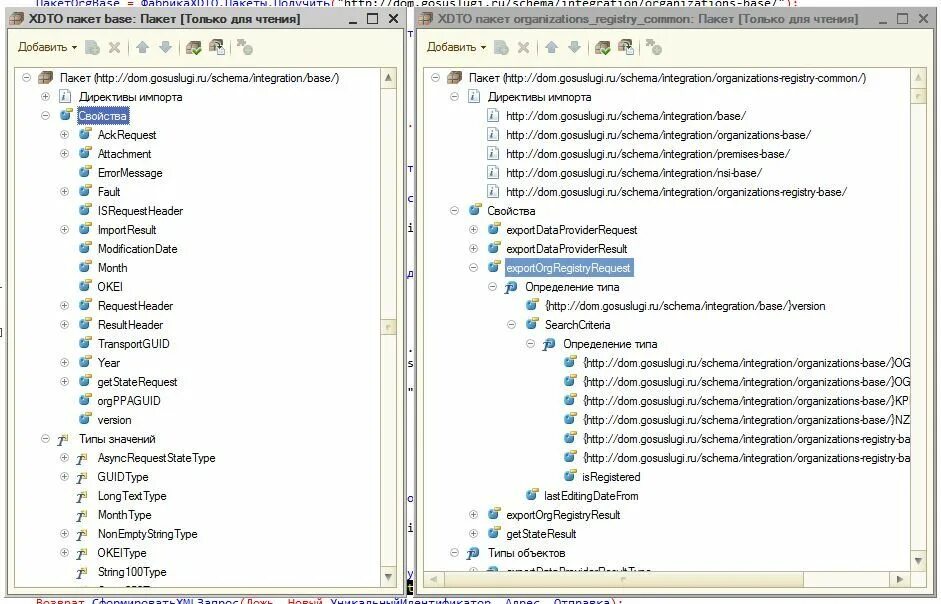Select the isRegistered tree item

[611, 477]
